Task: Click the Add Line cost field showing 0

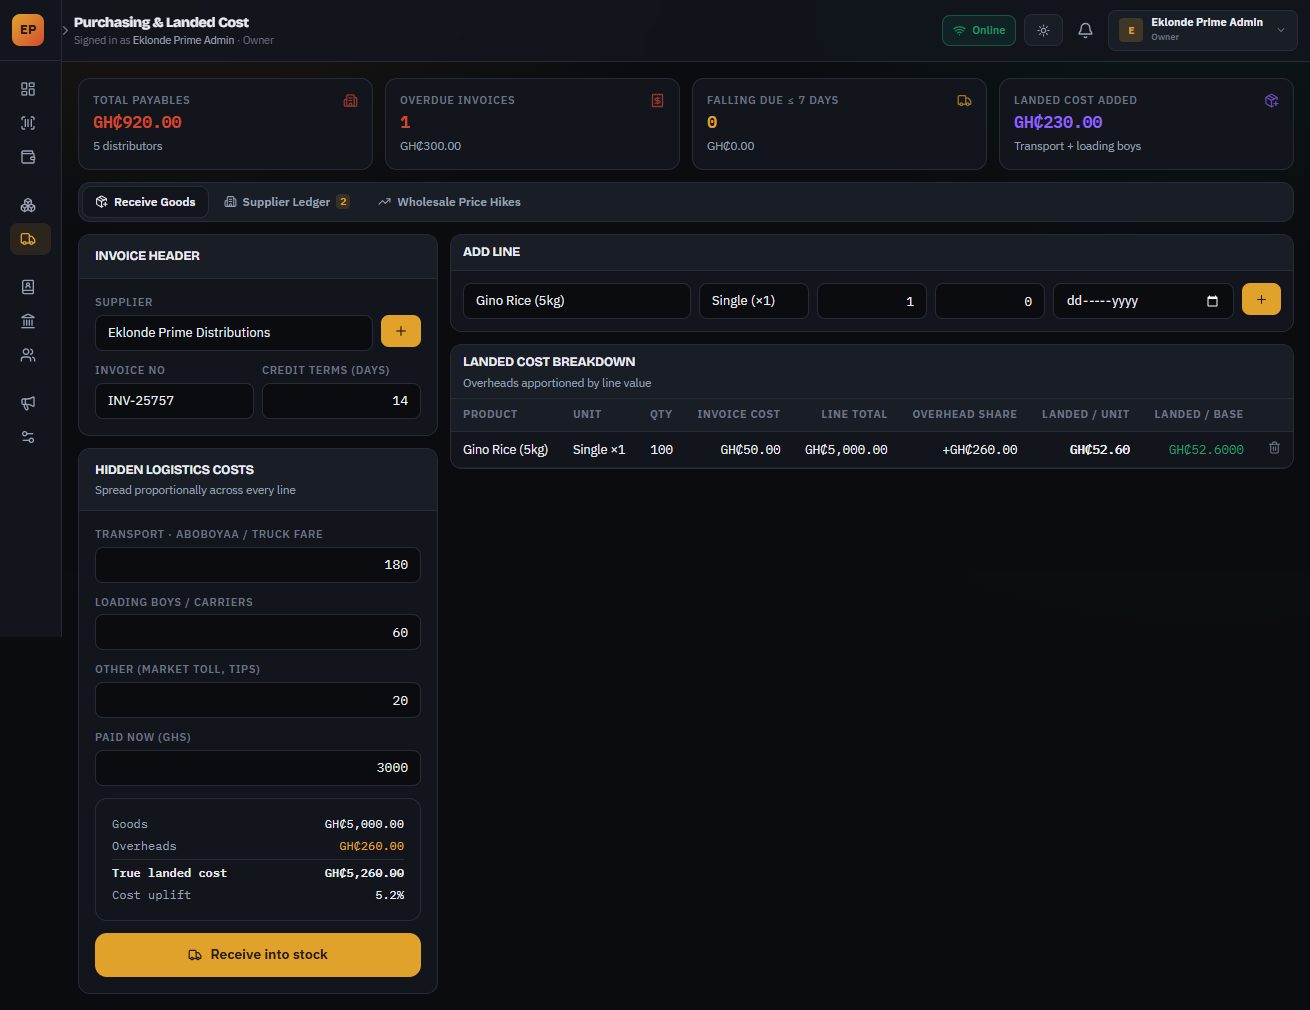Action: pyautogui.click(x=990, y=301)
